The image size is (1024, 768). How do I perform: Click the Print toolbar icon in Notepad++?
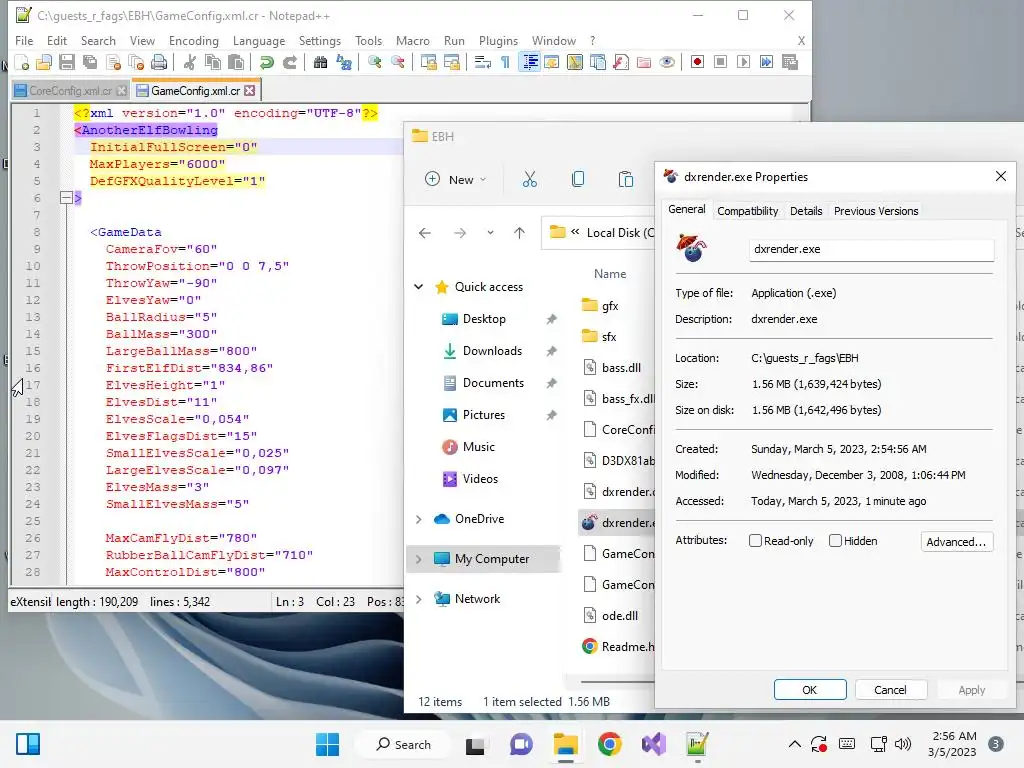click(159, 62)
